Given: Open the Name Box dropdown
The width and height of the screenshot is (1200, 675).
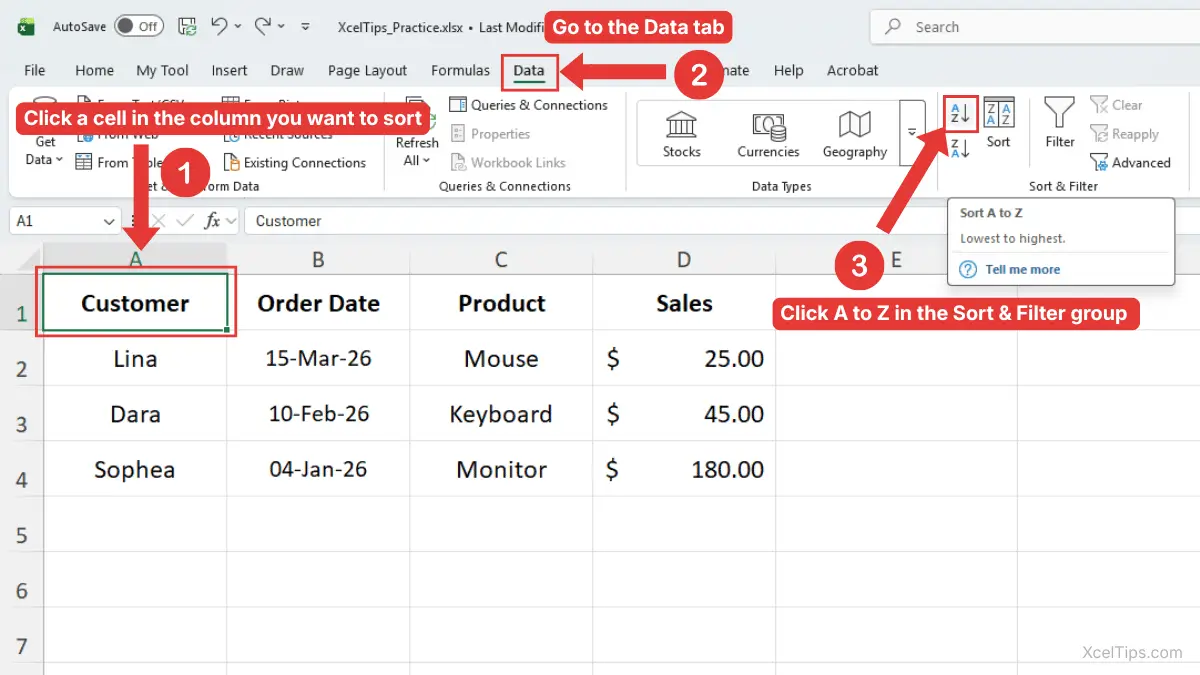Looking at the screenshot, I should coord(109,221).
